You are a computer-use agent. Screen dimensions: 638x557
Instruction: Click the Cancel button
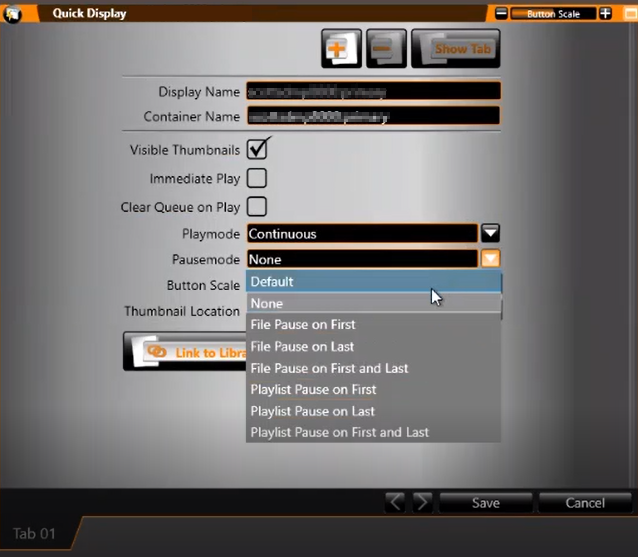(x=585, y=503)
